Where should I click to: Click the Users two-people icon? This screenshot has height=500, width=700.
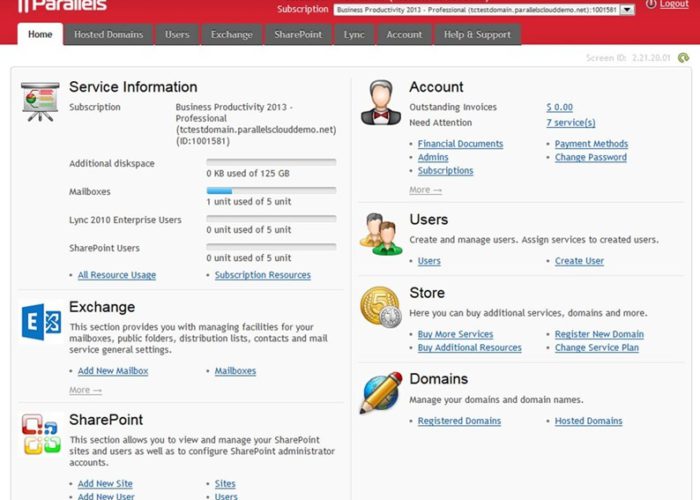click(x=381, y=234)
